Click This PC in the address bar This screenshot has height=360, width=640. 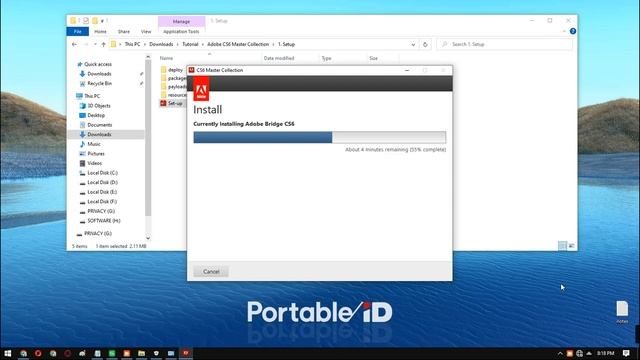click(x=132, y=44)
